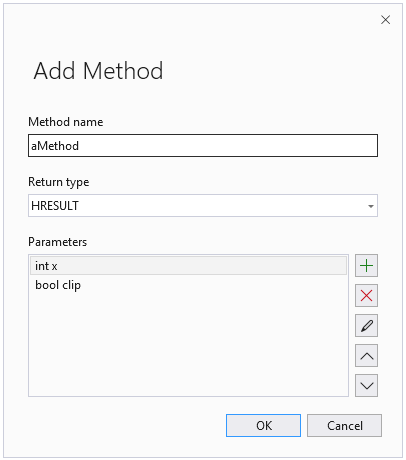406x460 pixels.
Task: Close the Add Method dialog
Action: pos(385,20)
